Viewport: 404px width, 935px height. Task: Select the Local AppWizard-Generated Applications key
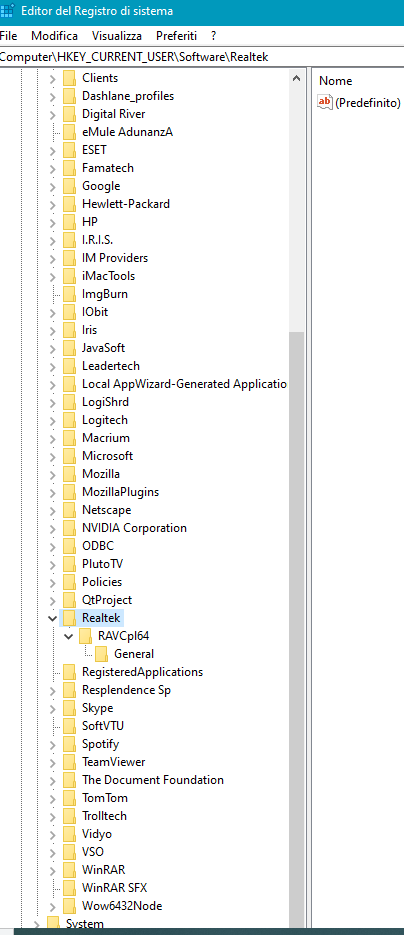point(184,384)
